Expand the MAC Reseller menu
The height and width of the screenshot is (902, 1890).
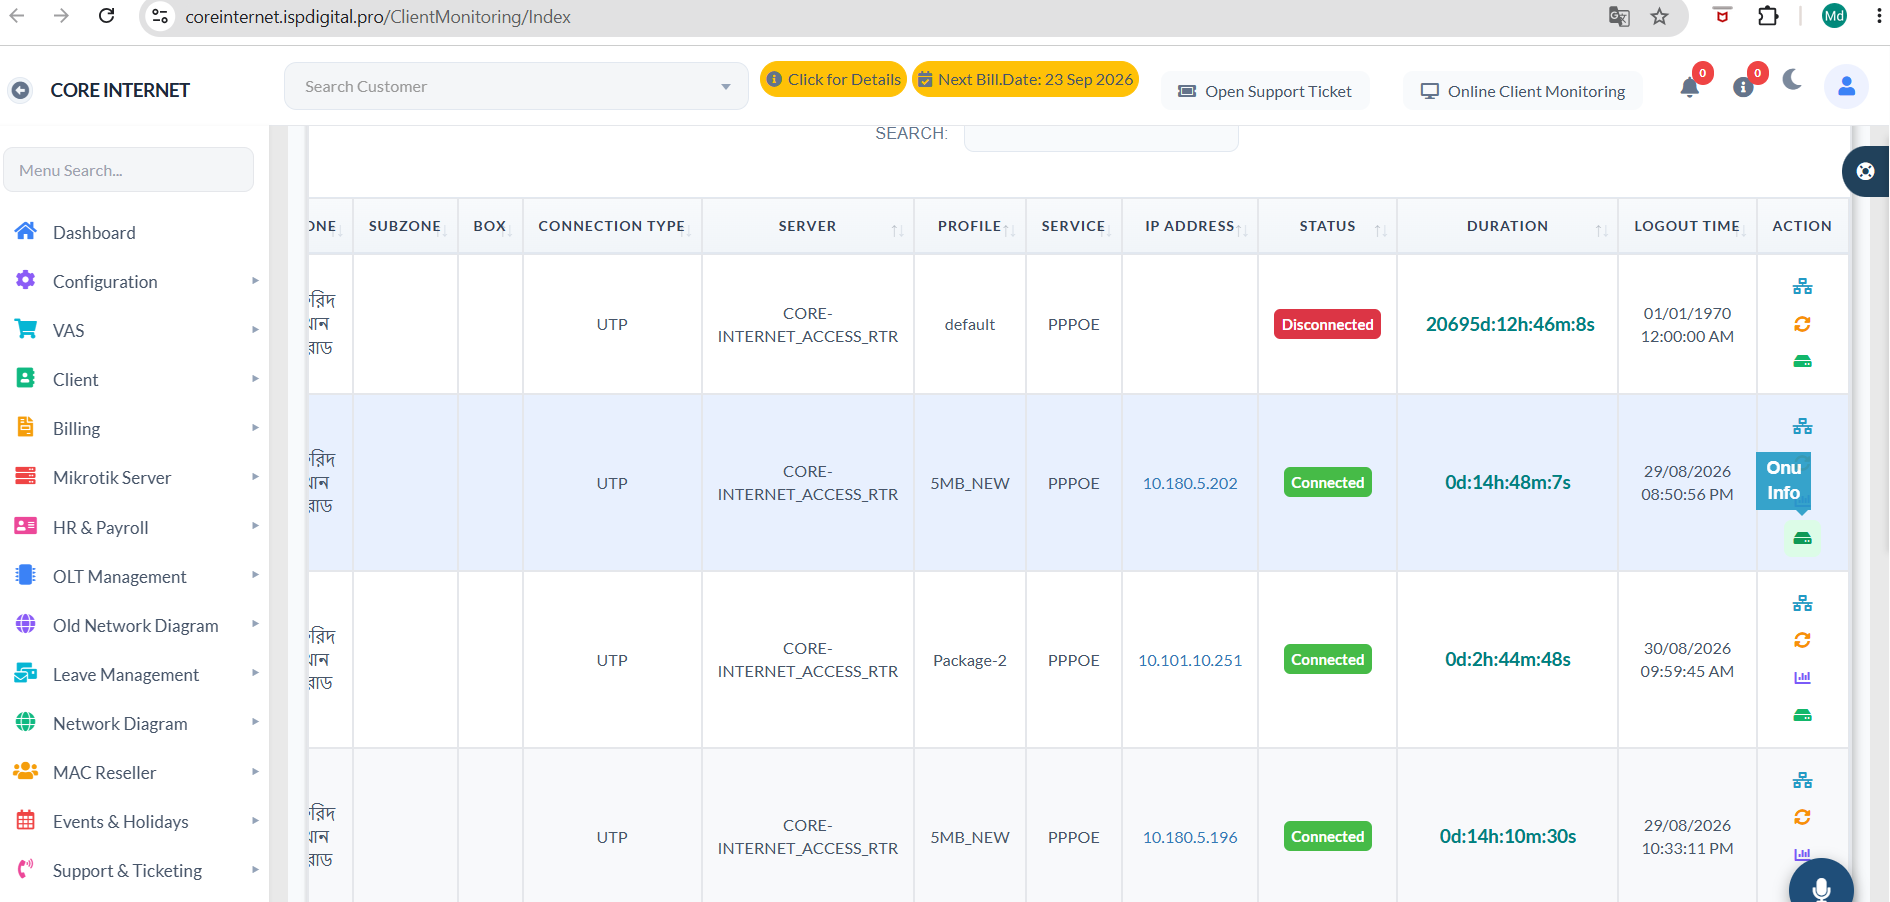[x=136, y=773]
